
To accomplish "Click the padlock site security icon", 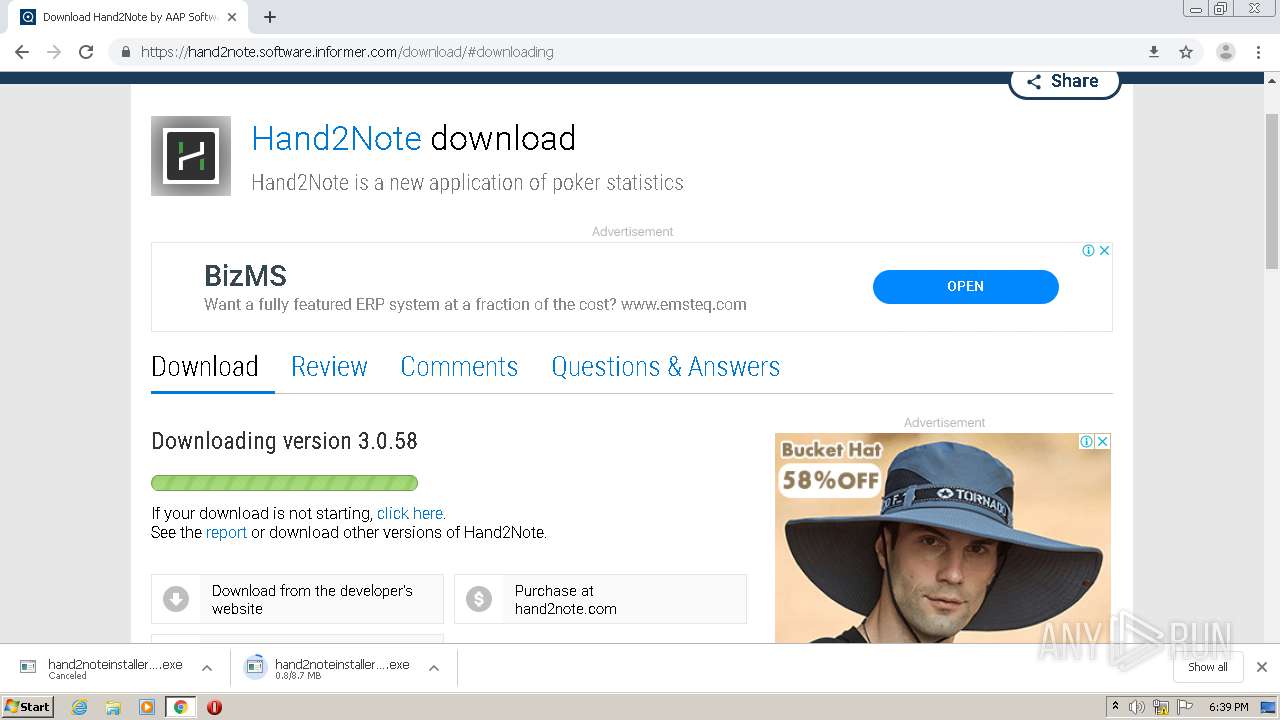I will (x=125, y=52).
